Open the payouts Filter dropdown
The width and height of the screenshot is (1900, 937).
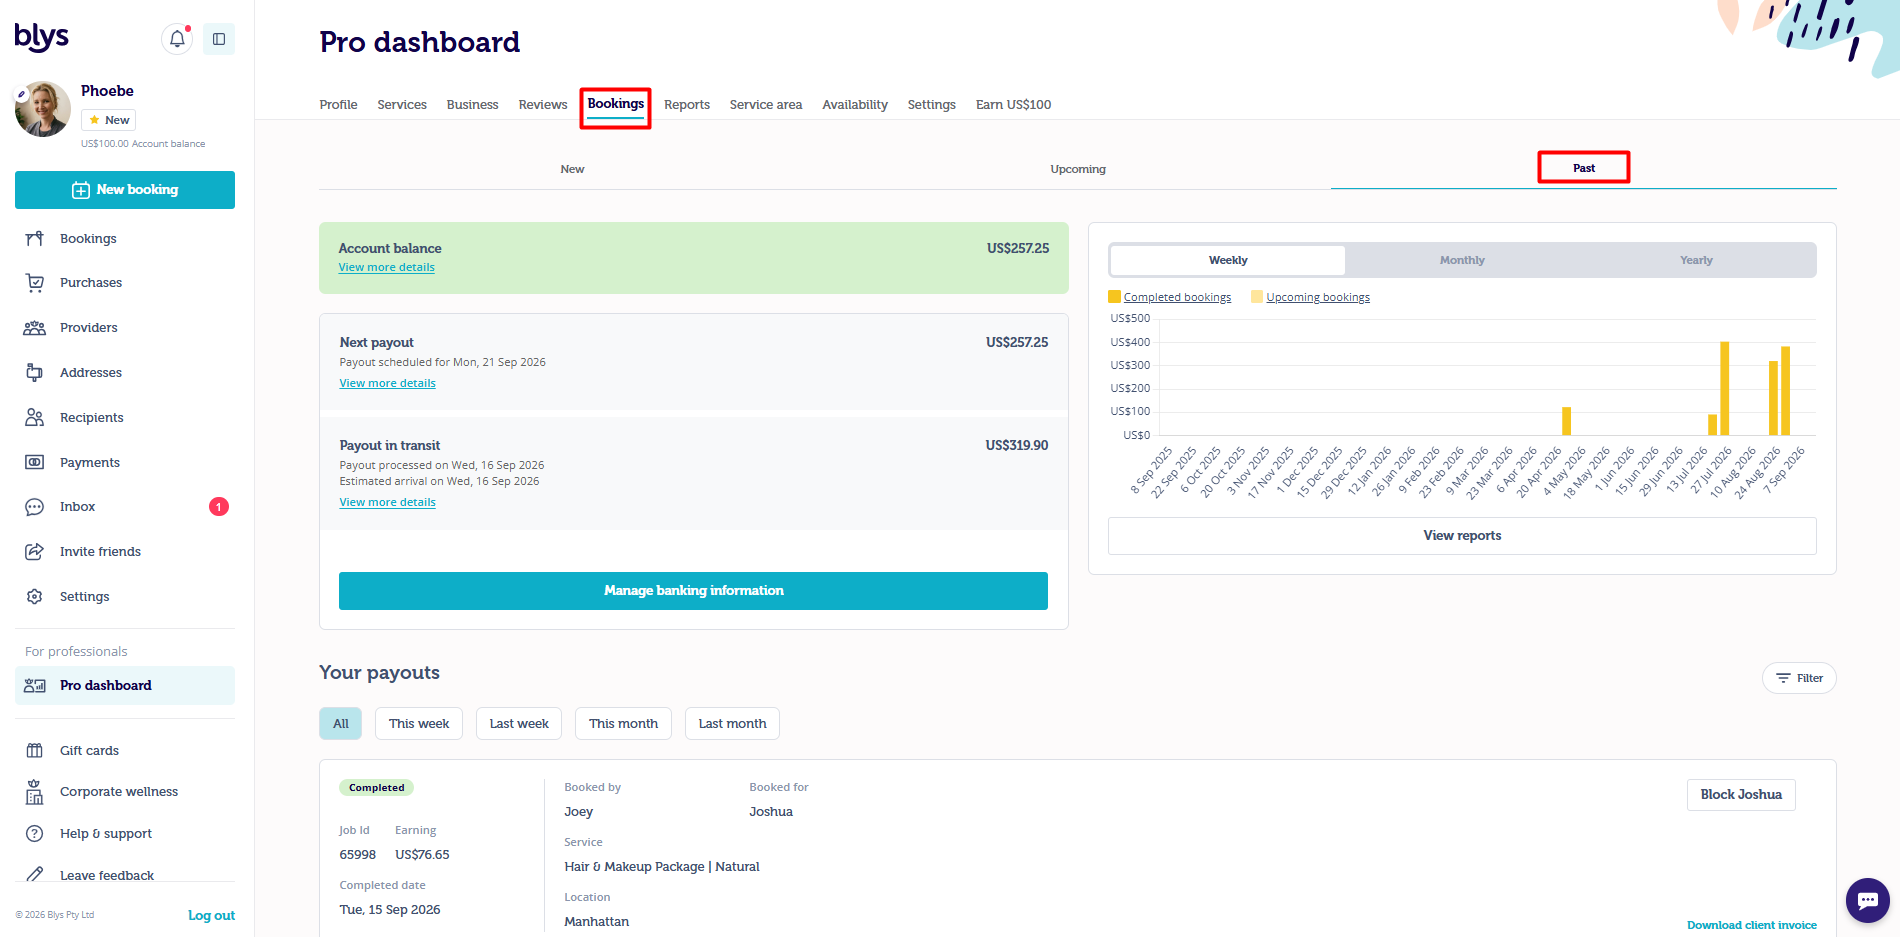click(1799, 678)
